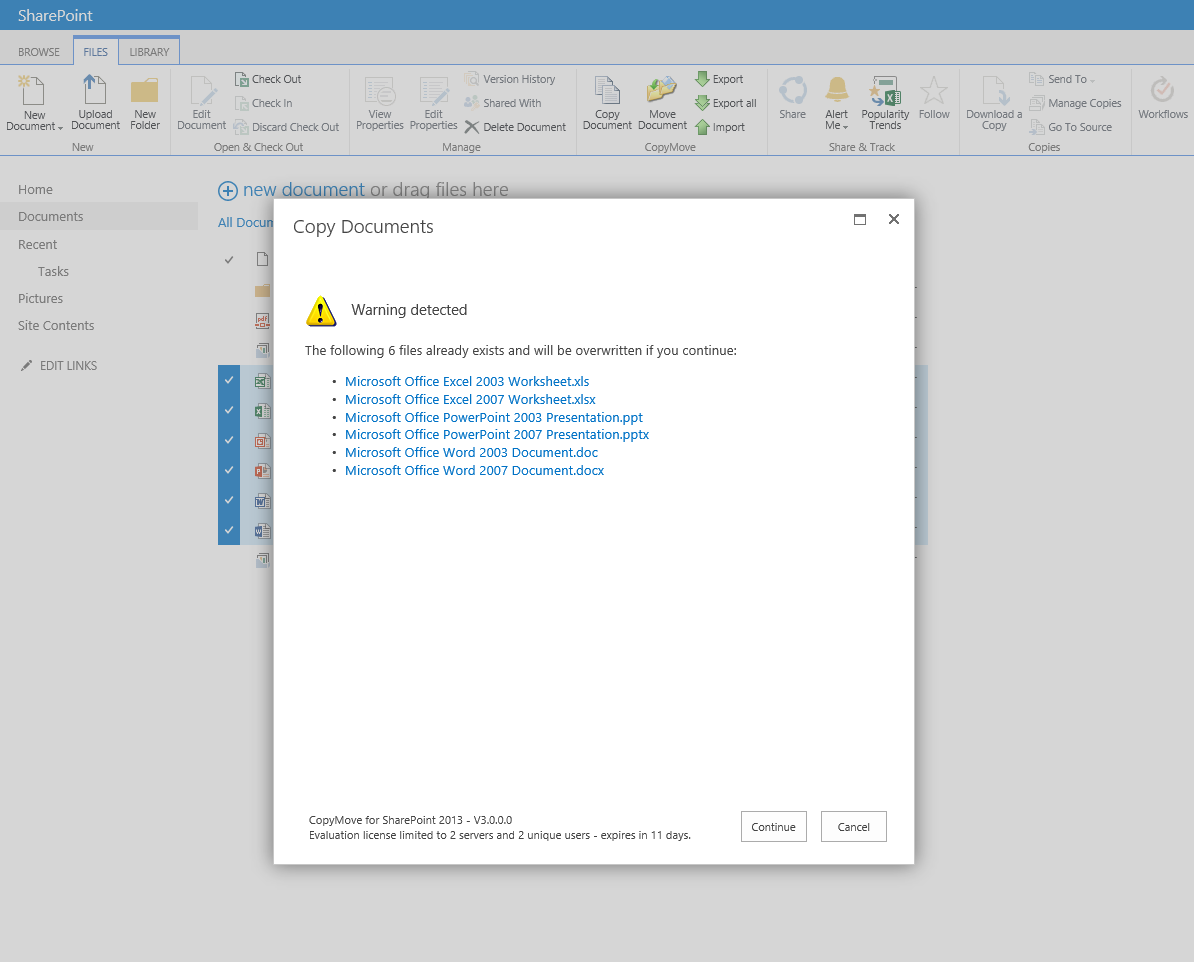
Task: Expand the Send To dropdown
Action: pyautogui.click(x=1092, y=81)
